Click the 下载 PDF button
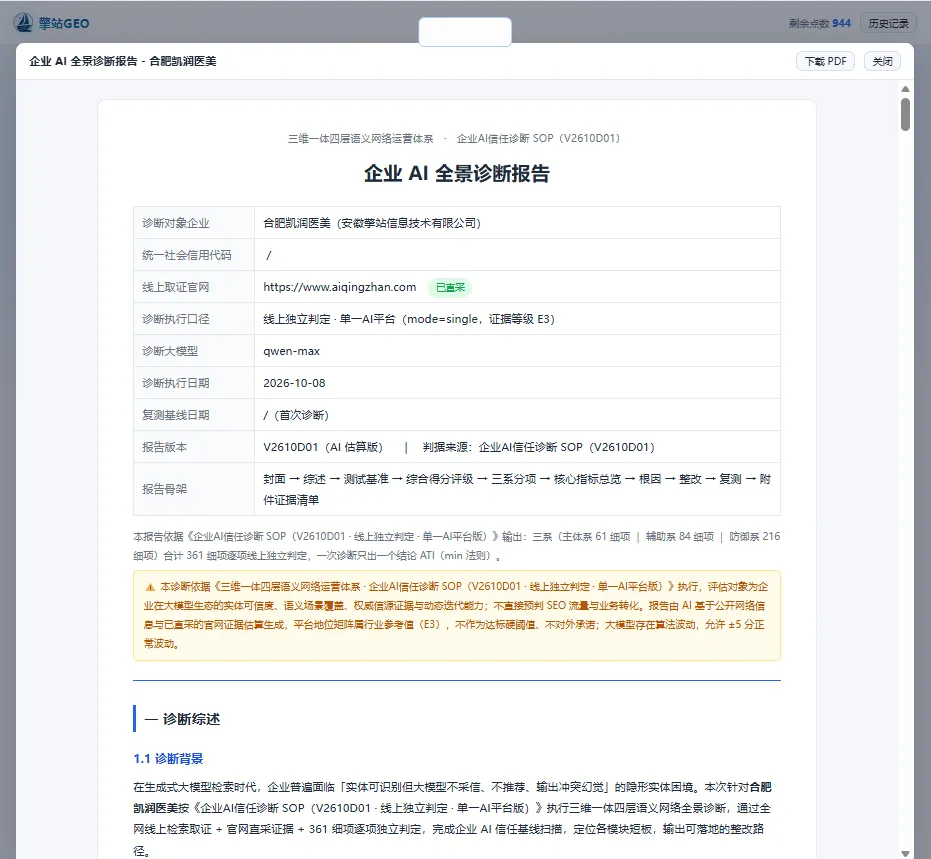The width and height of the screenshot is (931, 859). (x=825, y=61)
